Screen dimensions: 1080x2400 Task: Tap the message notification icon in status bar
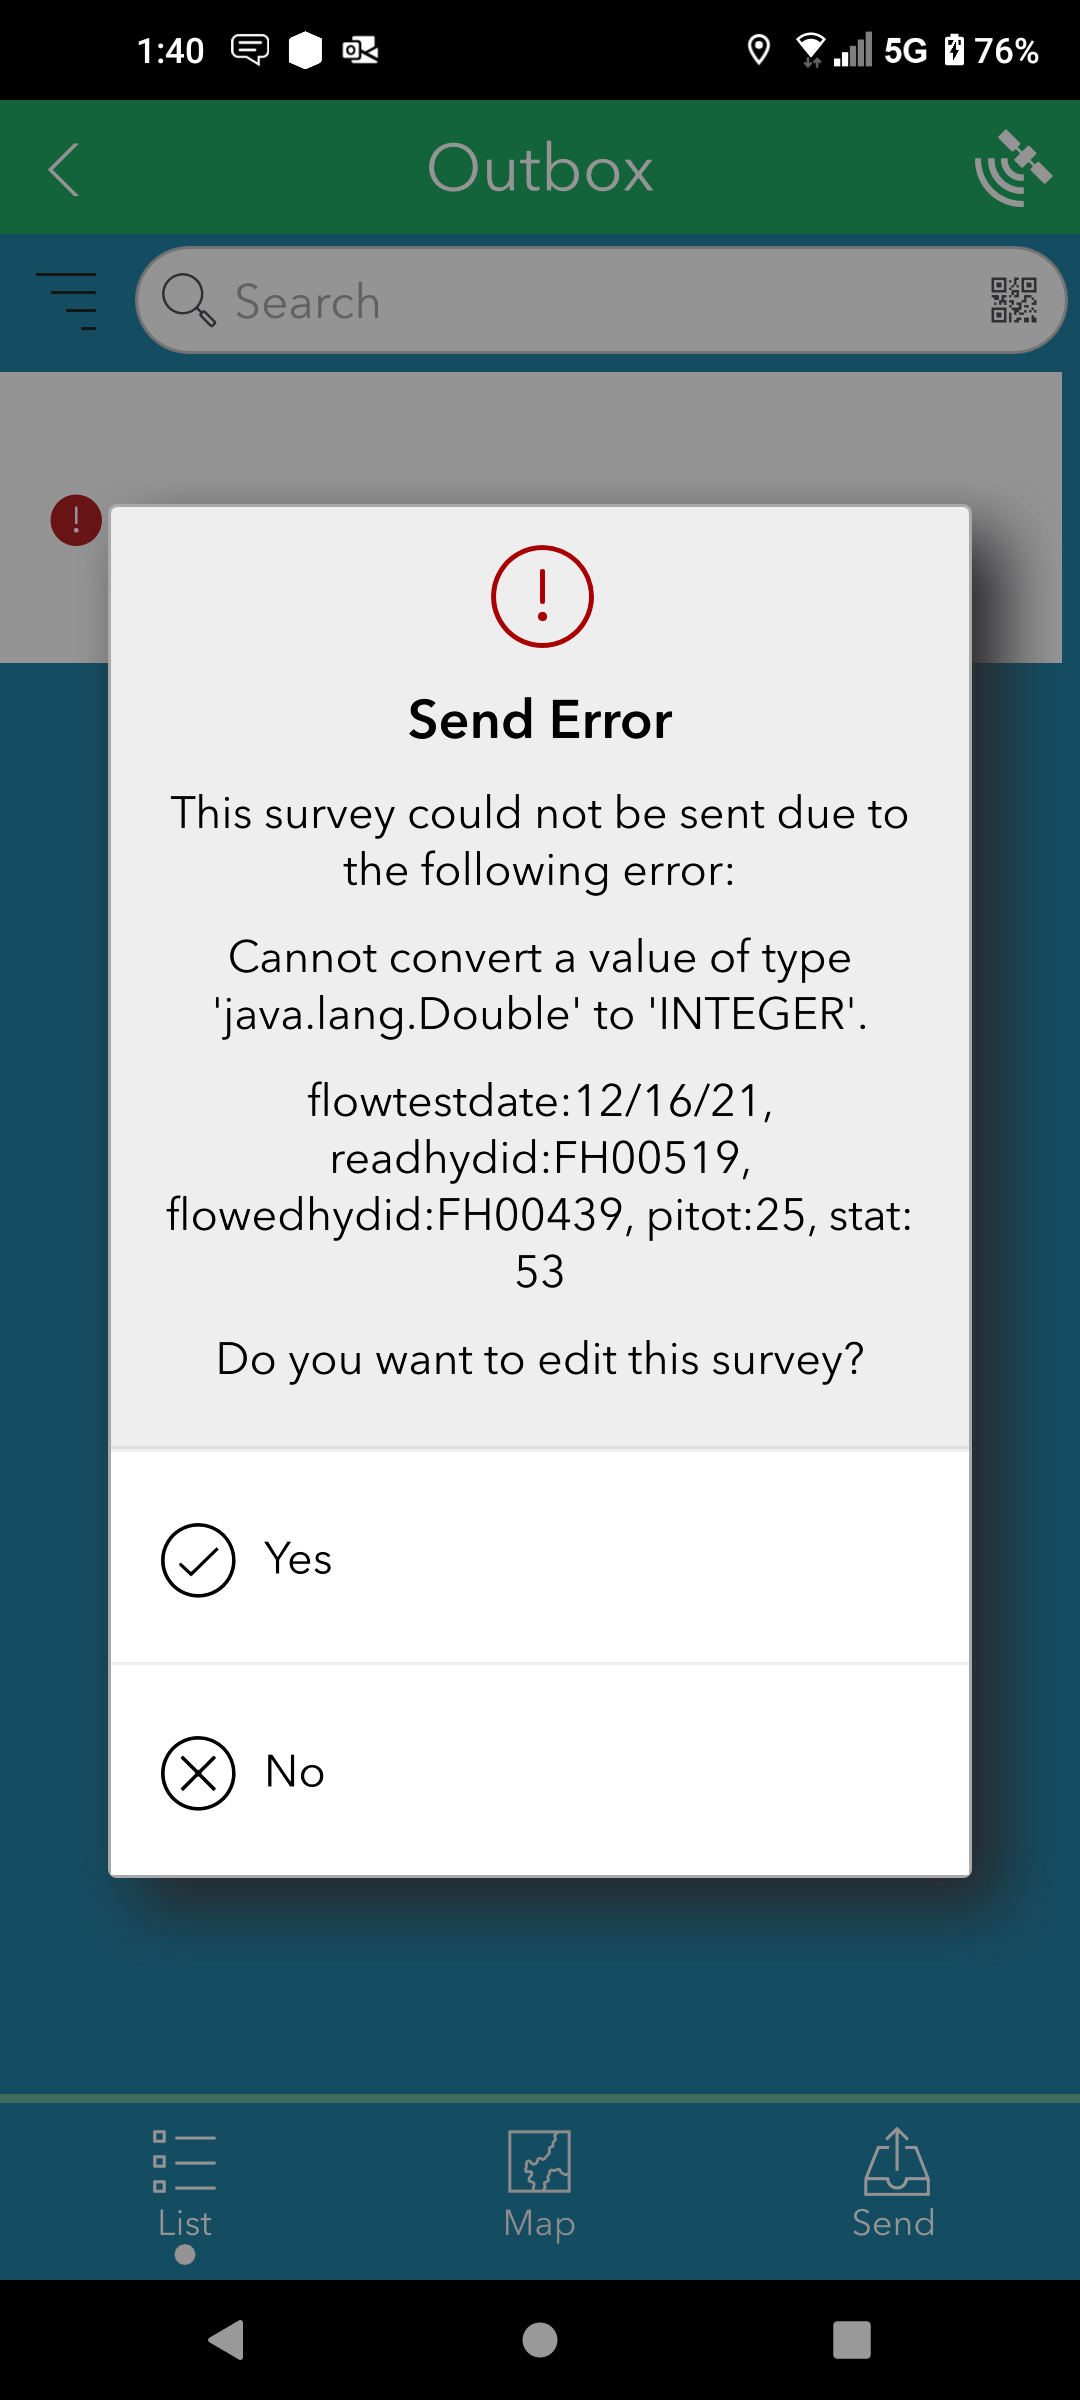(250, 49)
